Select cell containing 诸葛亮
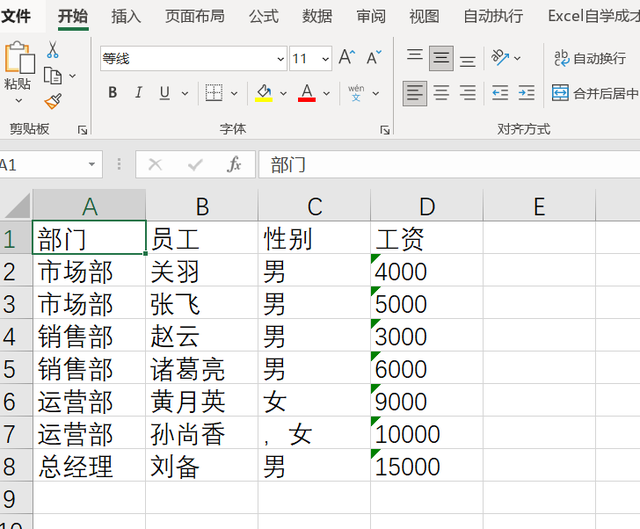Viewport: 640px width, 529px height. click(202, 368)
